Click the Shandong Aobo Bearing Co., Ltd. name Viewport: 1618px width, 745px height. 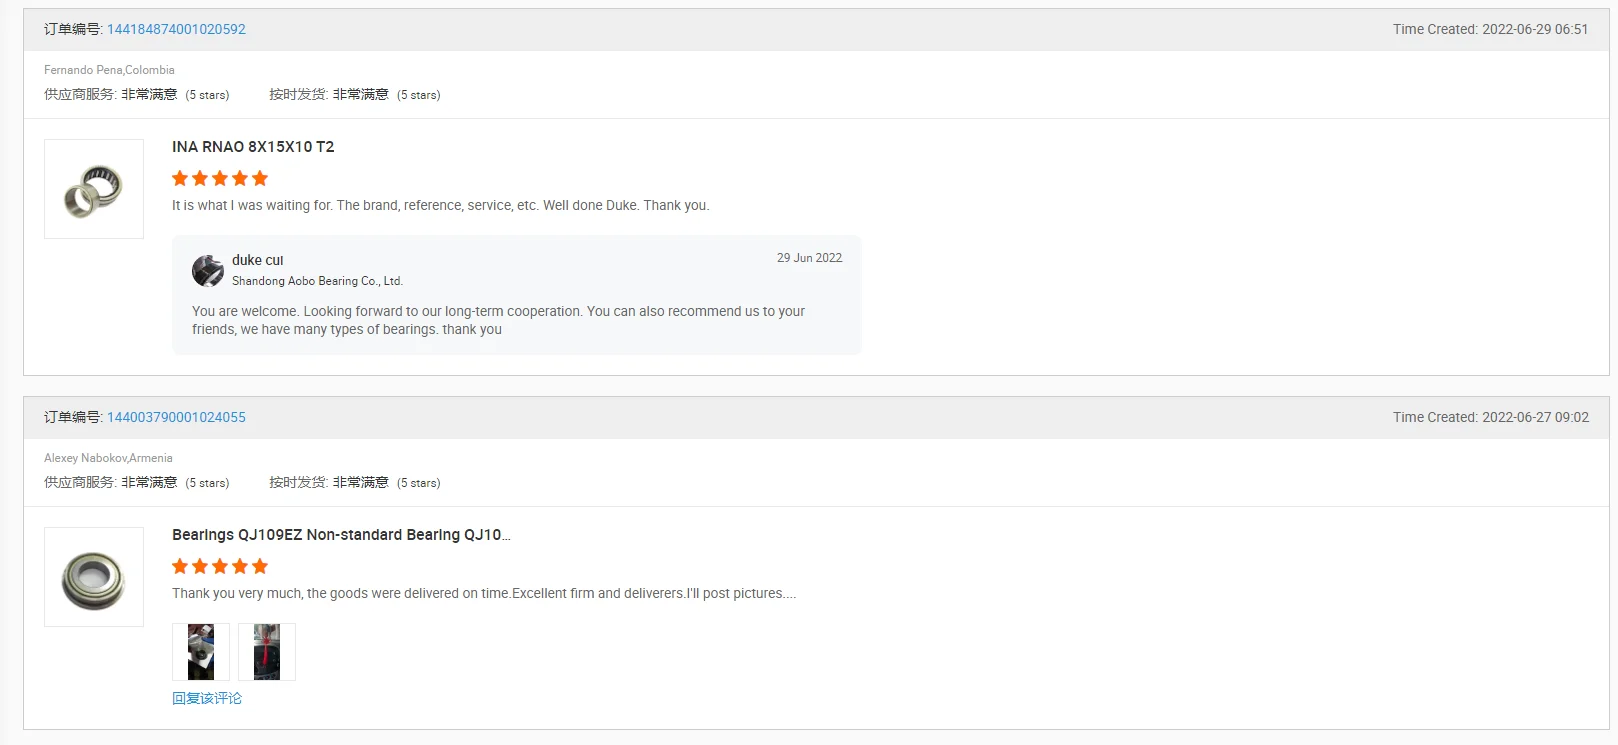317,281
